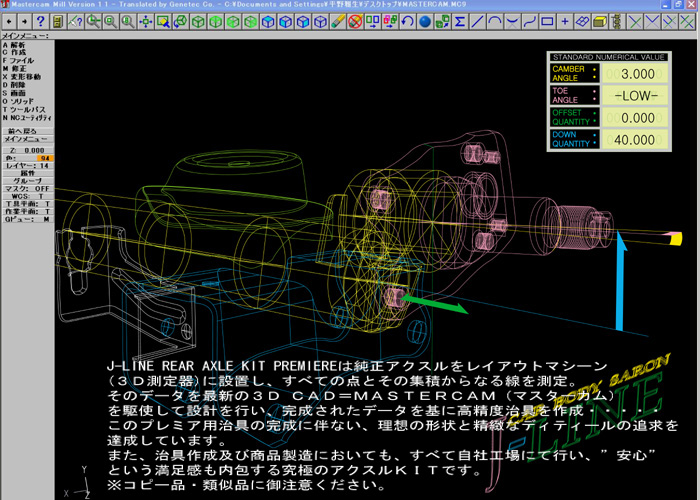Viewport: 700px width, 500px height.
Task: Toggle the マスク: OFF setting
Action: [x=28, y=188]
